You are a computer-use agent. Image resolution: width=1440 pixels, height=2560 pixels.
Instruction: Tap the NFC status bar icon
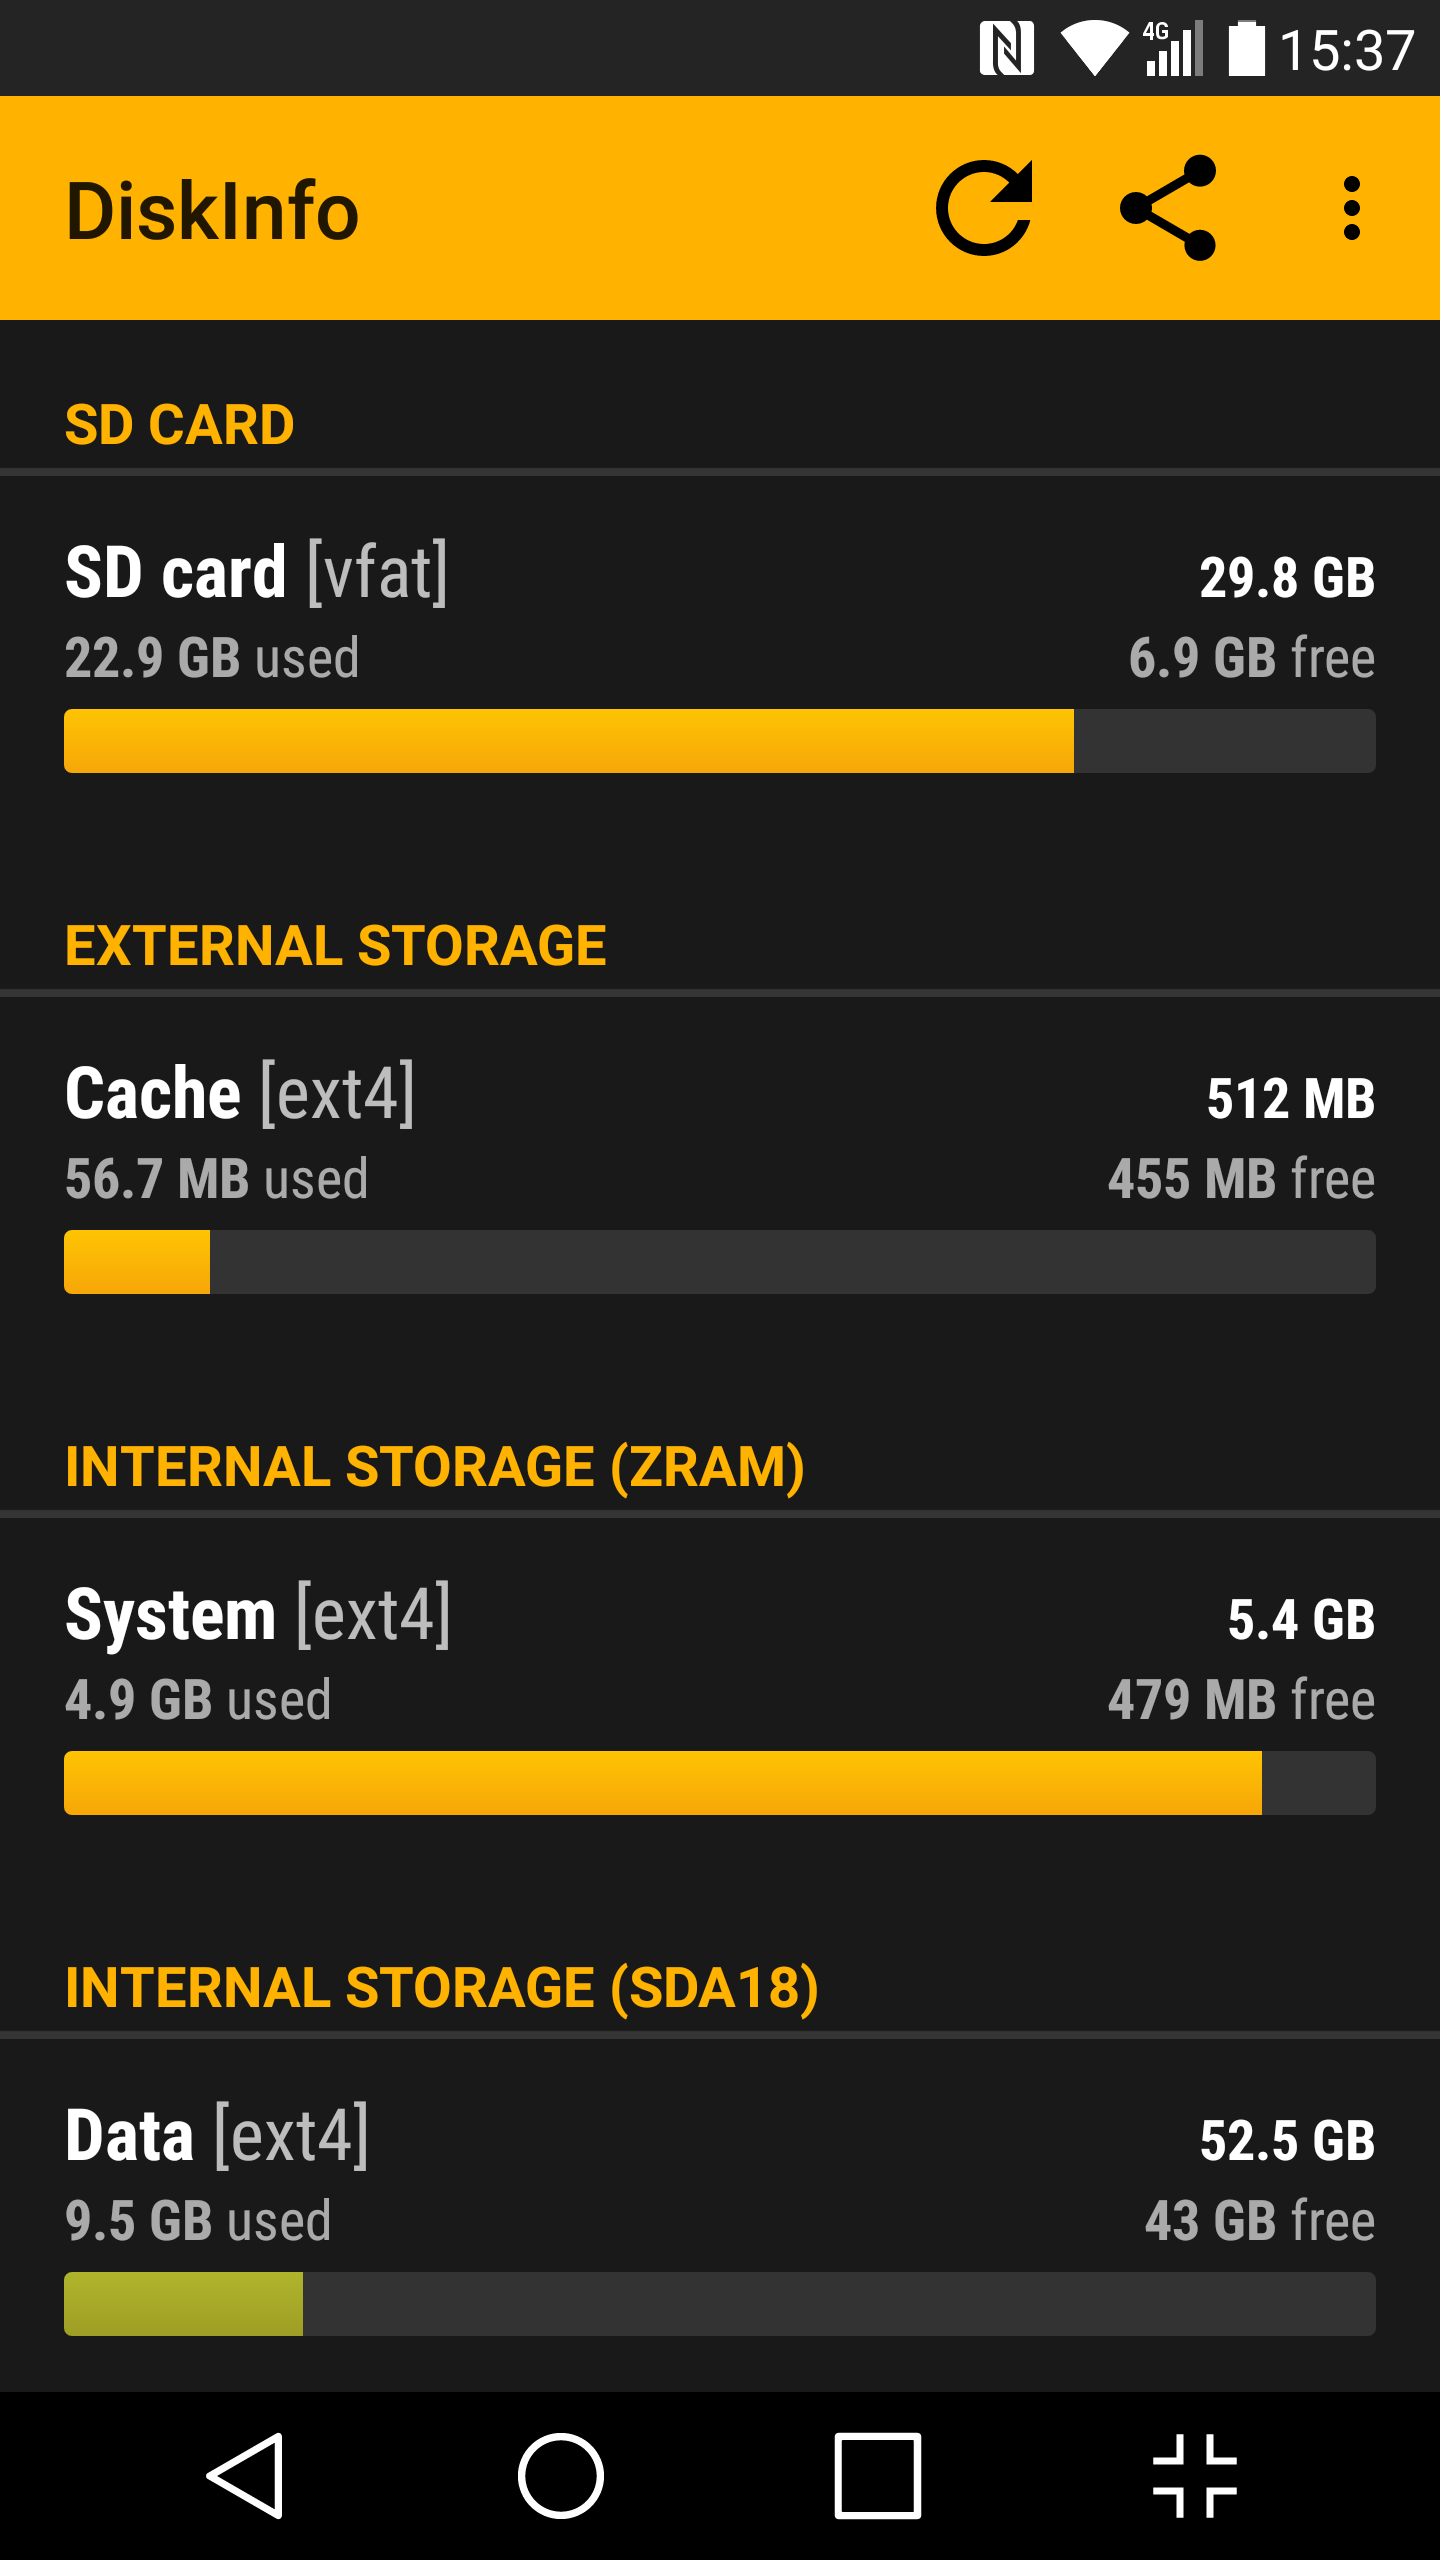[x=1007, y=48]
